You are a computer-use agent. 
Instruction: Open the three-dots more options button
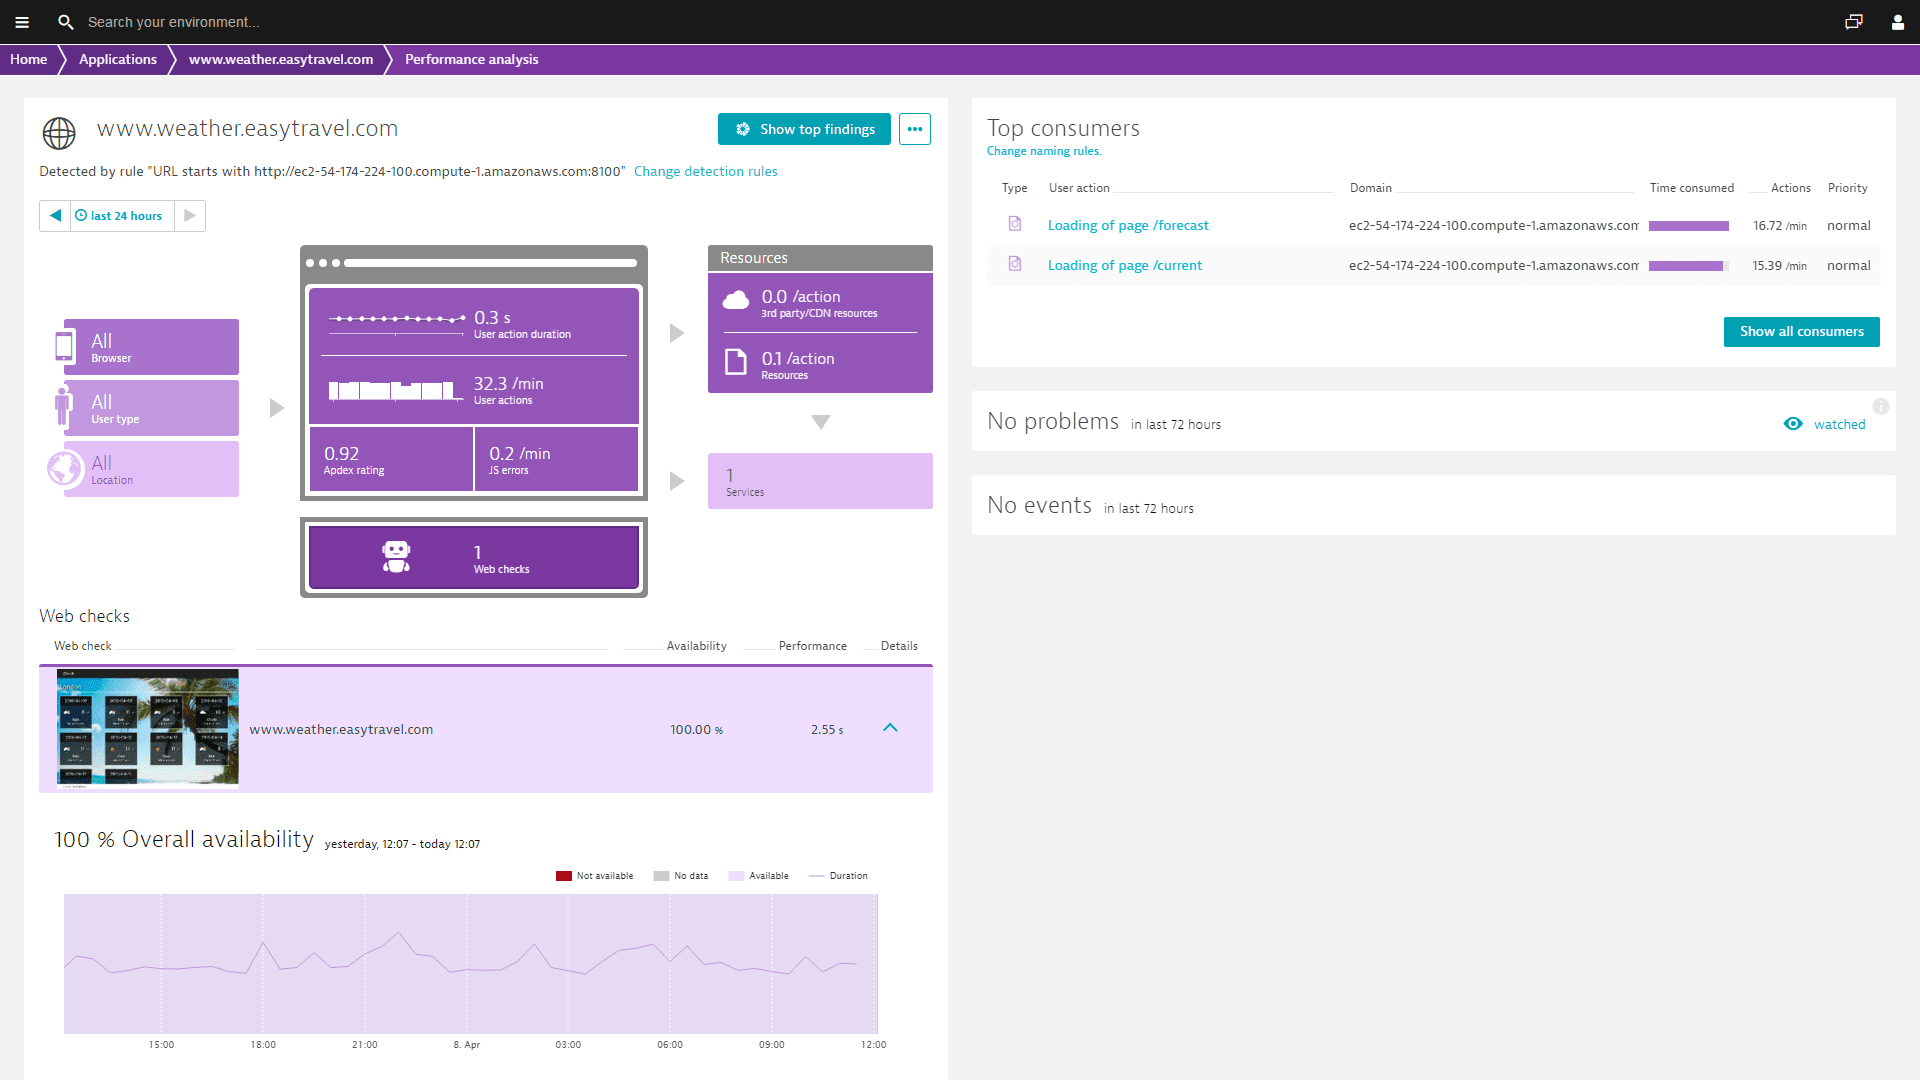[915, 129]
